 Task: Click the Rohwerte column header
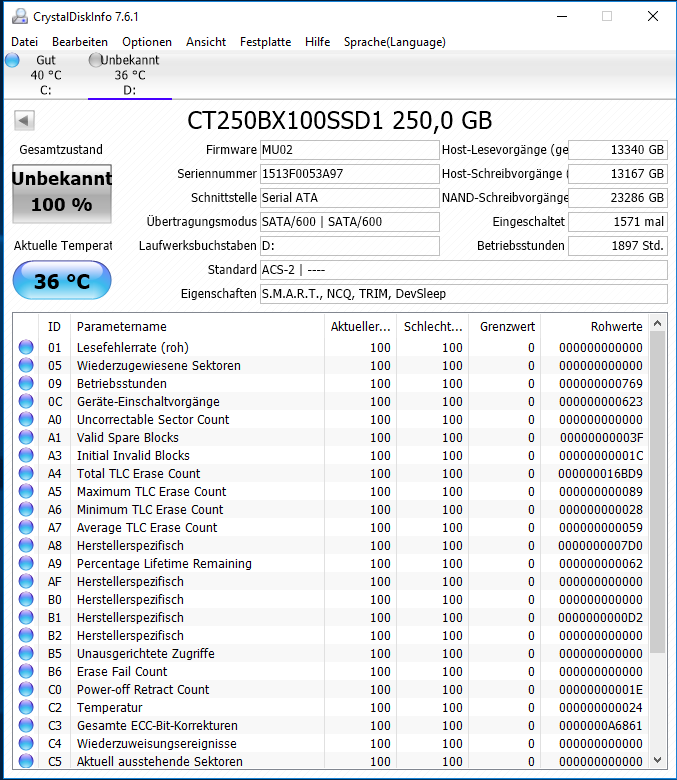tap(594, 326)
